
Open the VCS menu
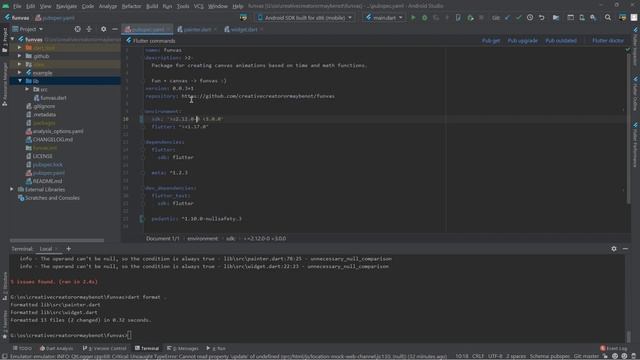(x=199, y=6)
